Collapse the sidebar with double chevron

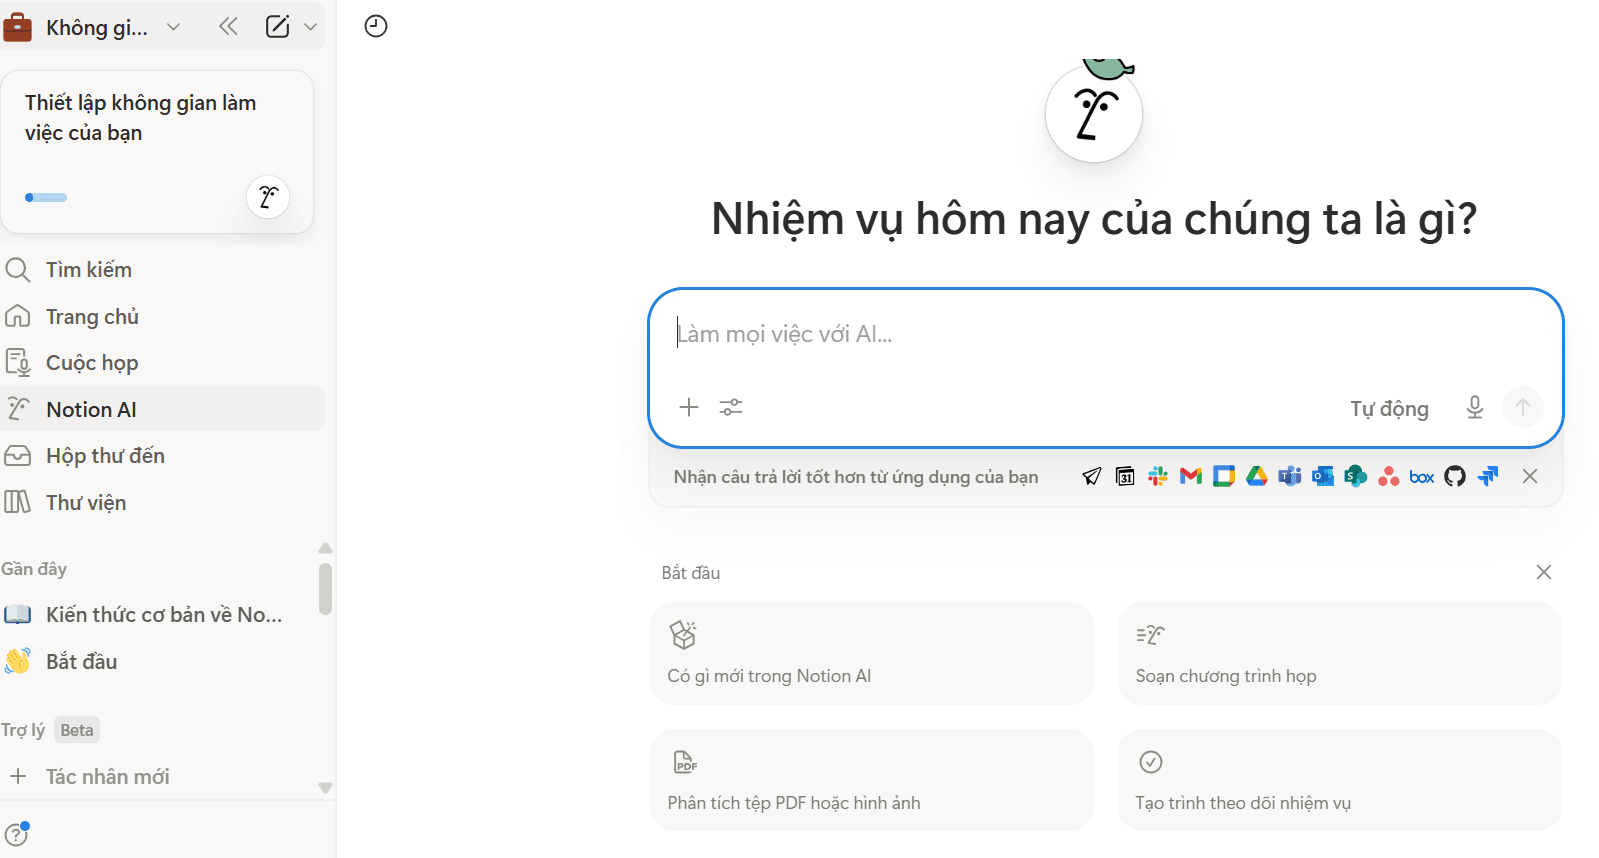[x=228, y=27]
